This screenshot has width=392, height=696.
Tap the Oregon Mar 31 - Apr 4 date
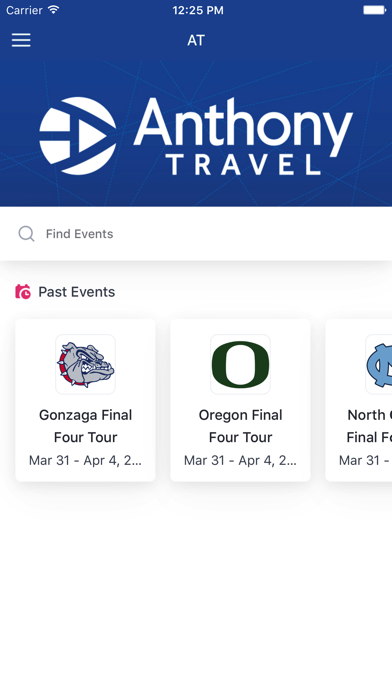[240, 460]
